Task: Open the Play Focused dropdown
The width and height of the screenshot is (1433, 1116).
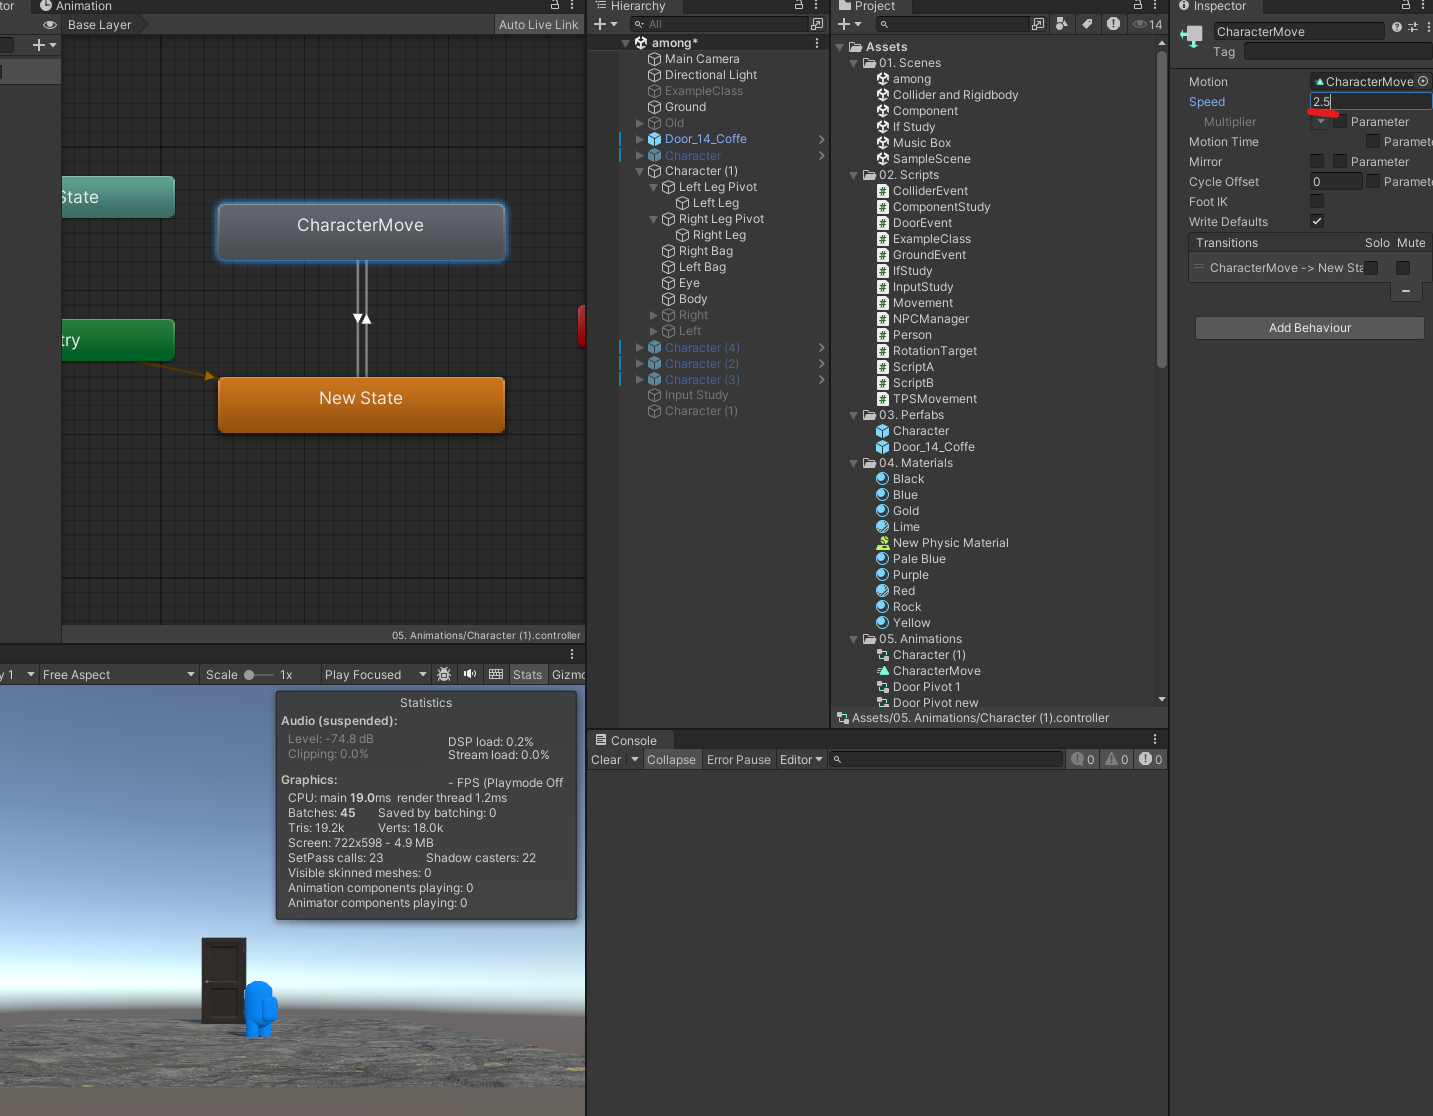Action: (x=375, y=675)
